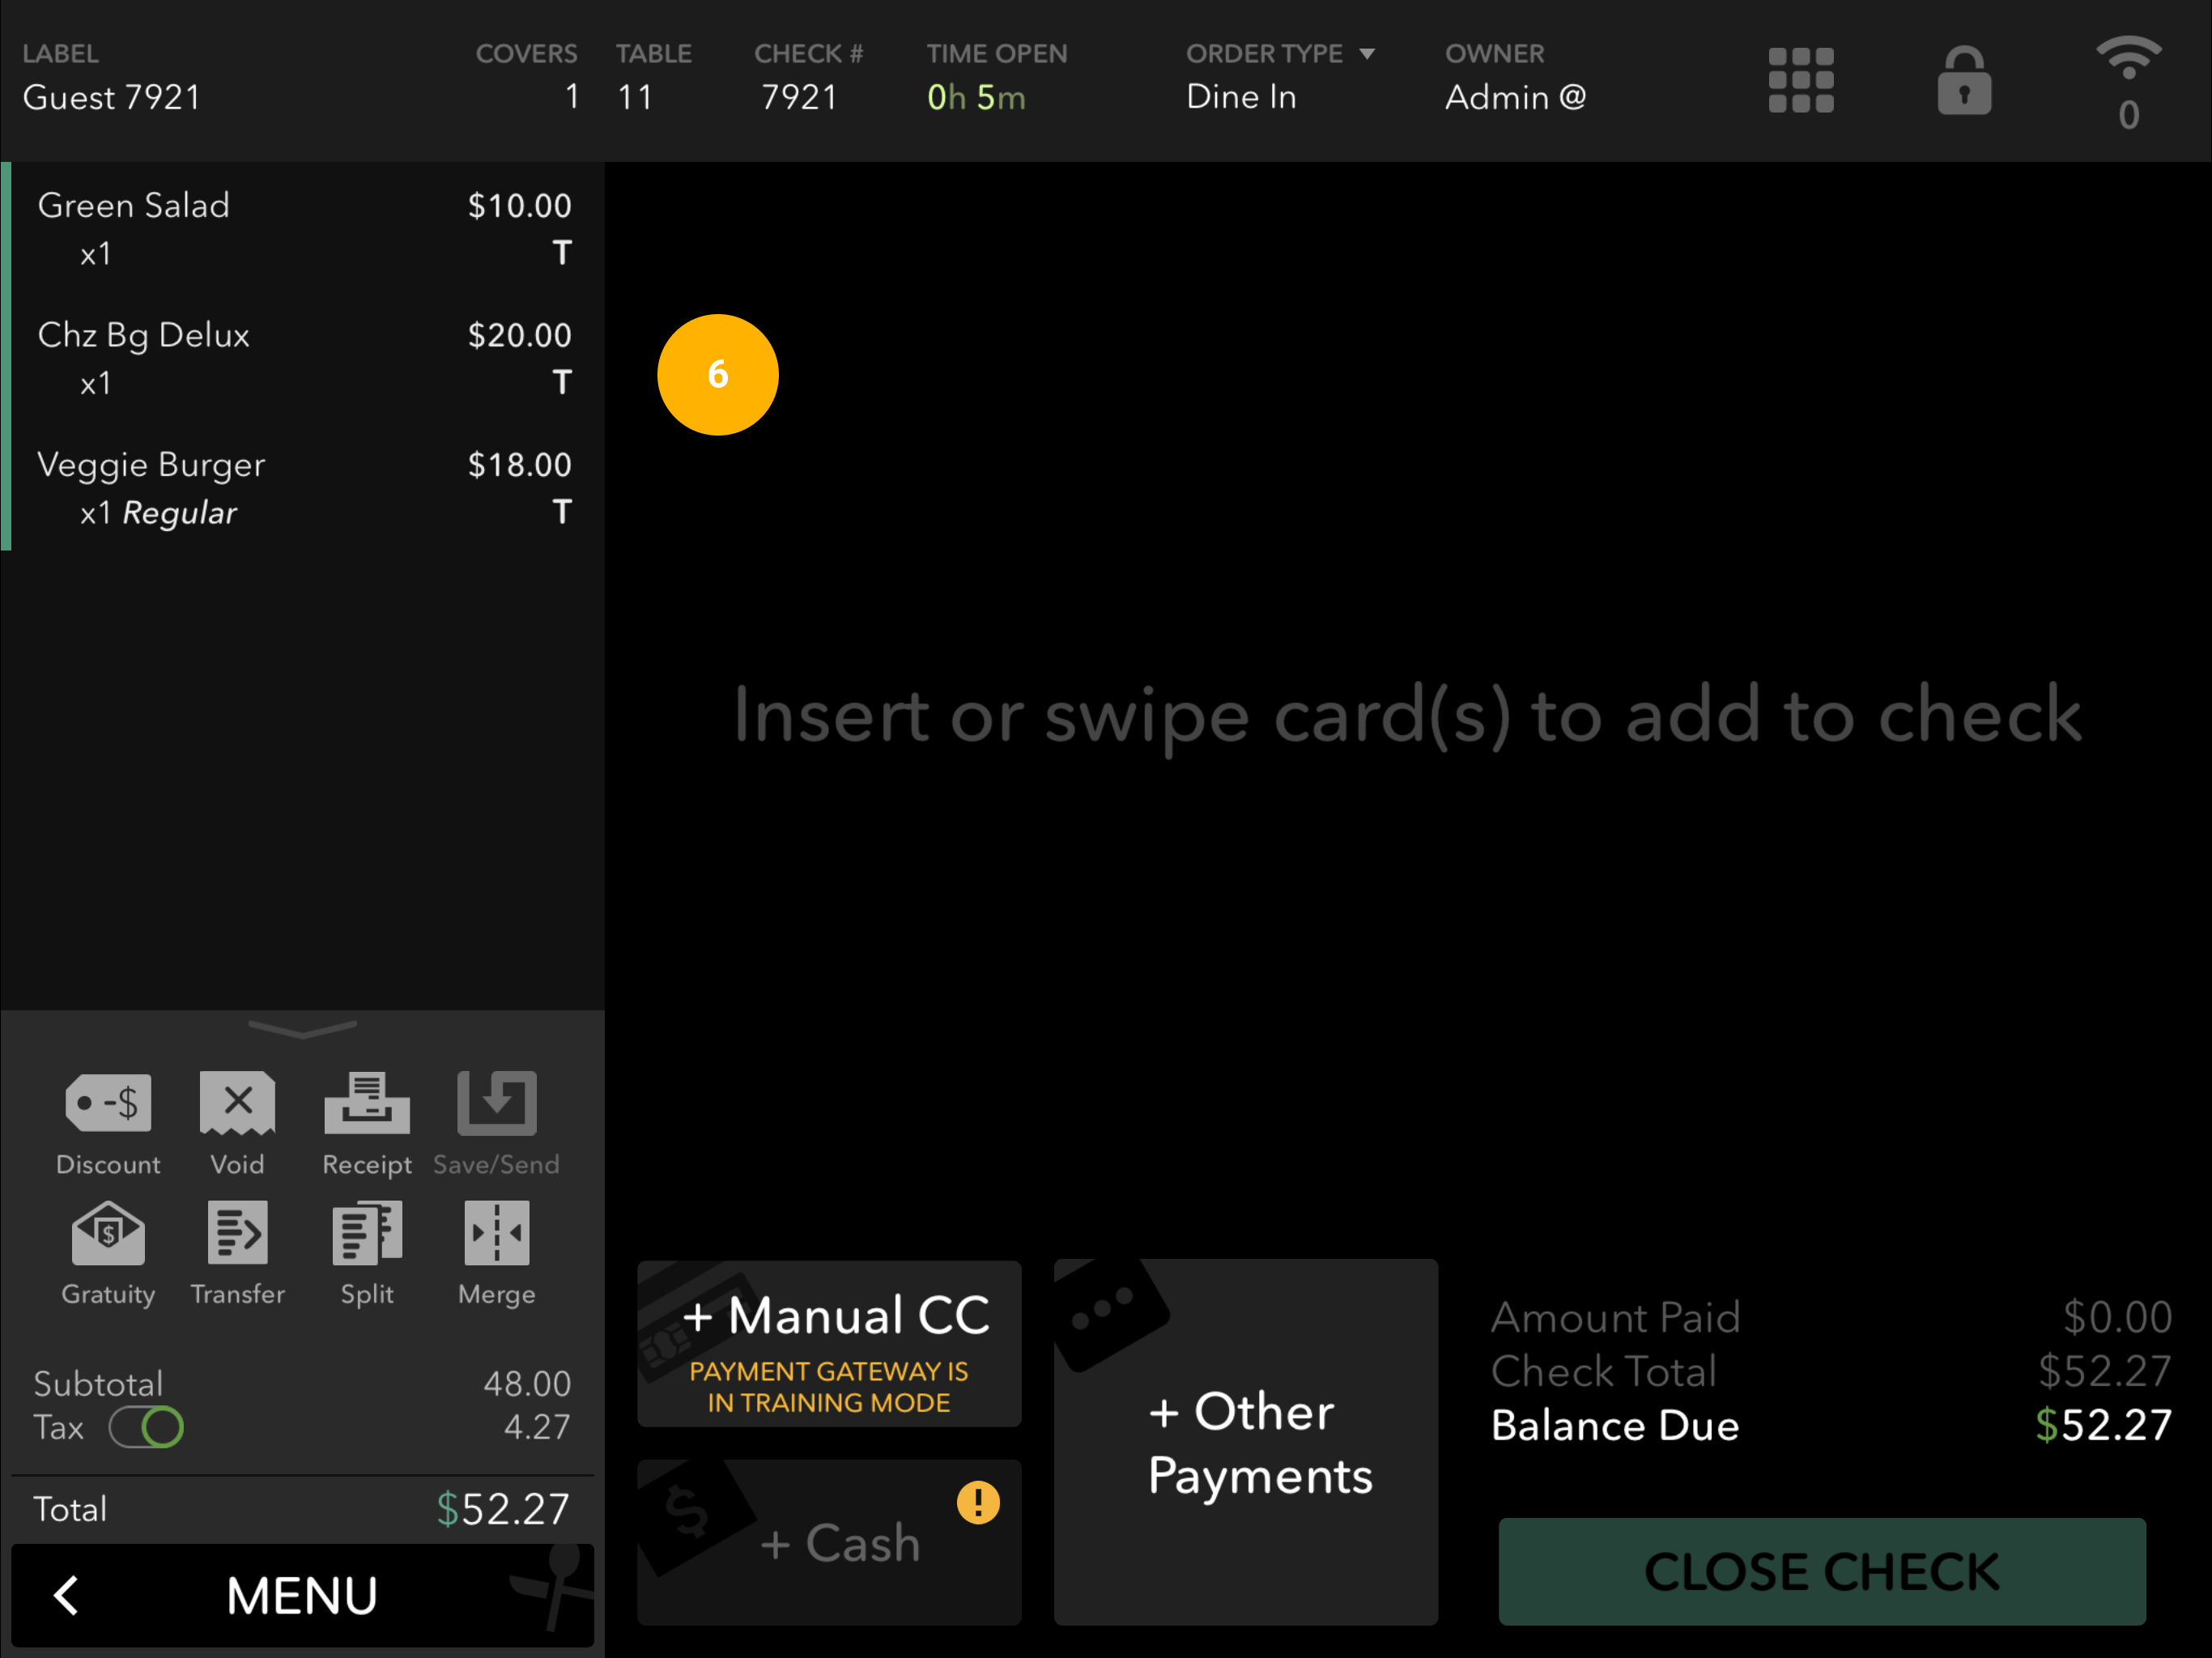Toggle the Tax switch
The image size is (2212, 1658).
[146, 1427]
